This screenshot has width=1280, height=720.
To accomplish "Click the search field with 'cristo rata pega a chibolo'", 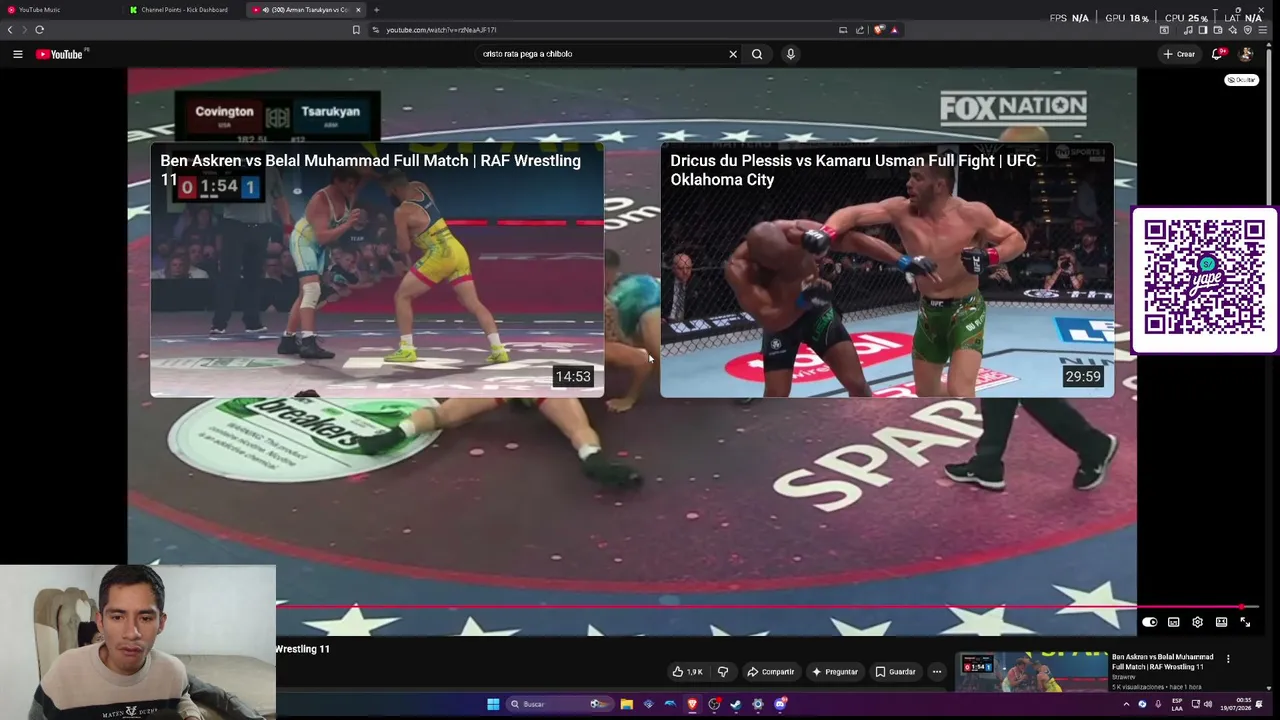I will [600, 54].
